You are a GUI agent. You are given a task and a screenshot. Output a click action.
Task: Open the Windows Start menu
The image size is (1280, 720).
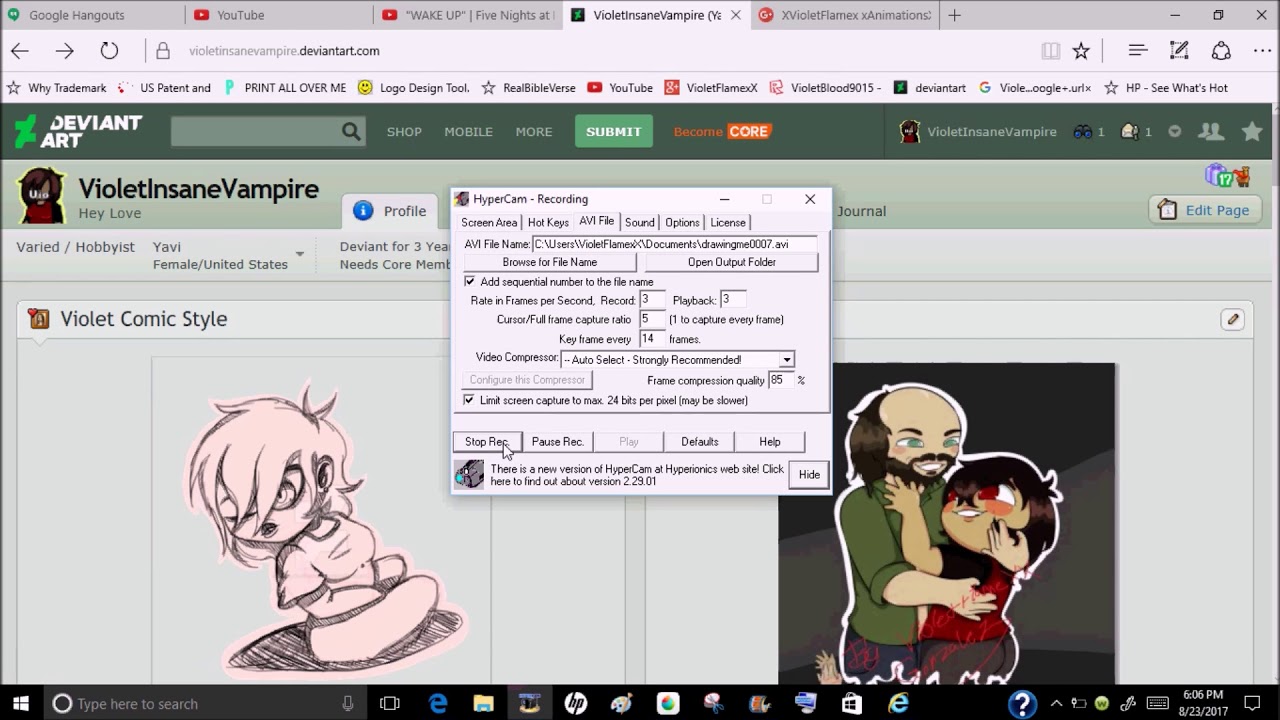point(20,704)
